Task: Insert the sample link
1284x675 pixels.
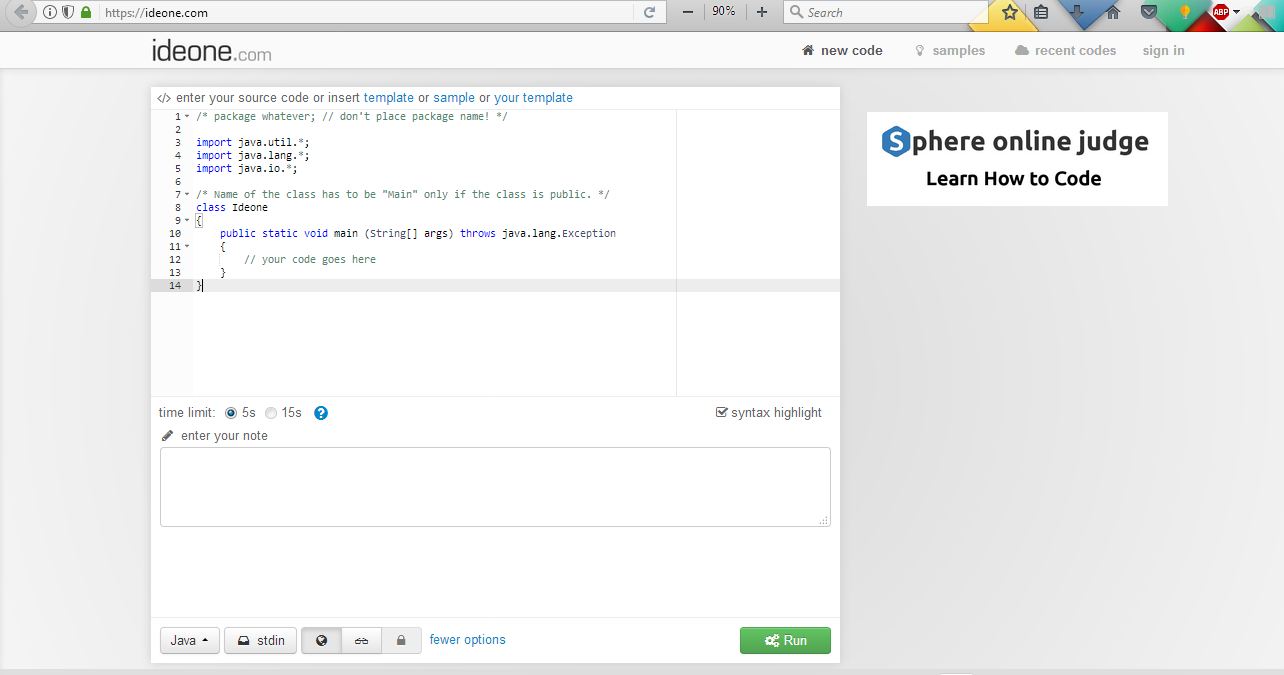Action: pos(454,98)
